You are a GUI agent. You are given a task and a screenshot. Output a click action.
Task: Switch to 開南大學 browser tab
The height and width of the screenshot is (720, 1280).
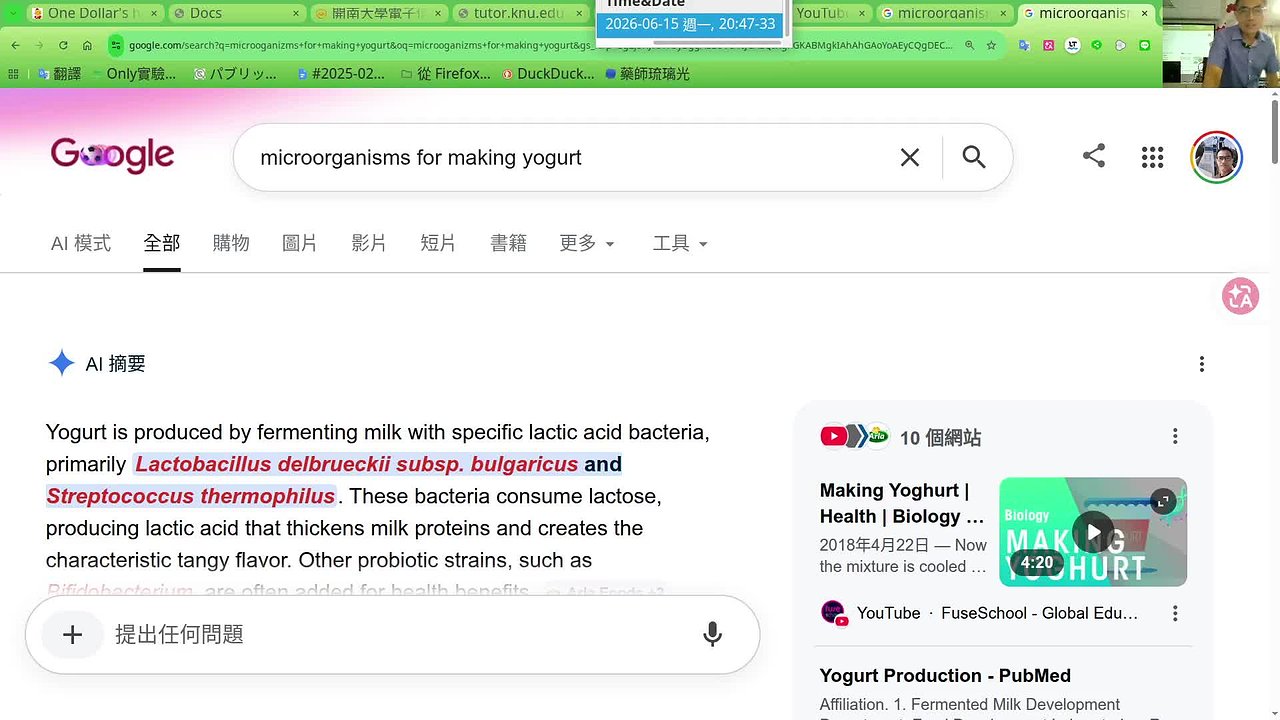click(377, 14)
